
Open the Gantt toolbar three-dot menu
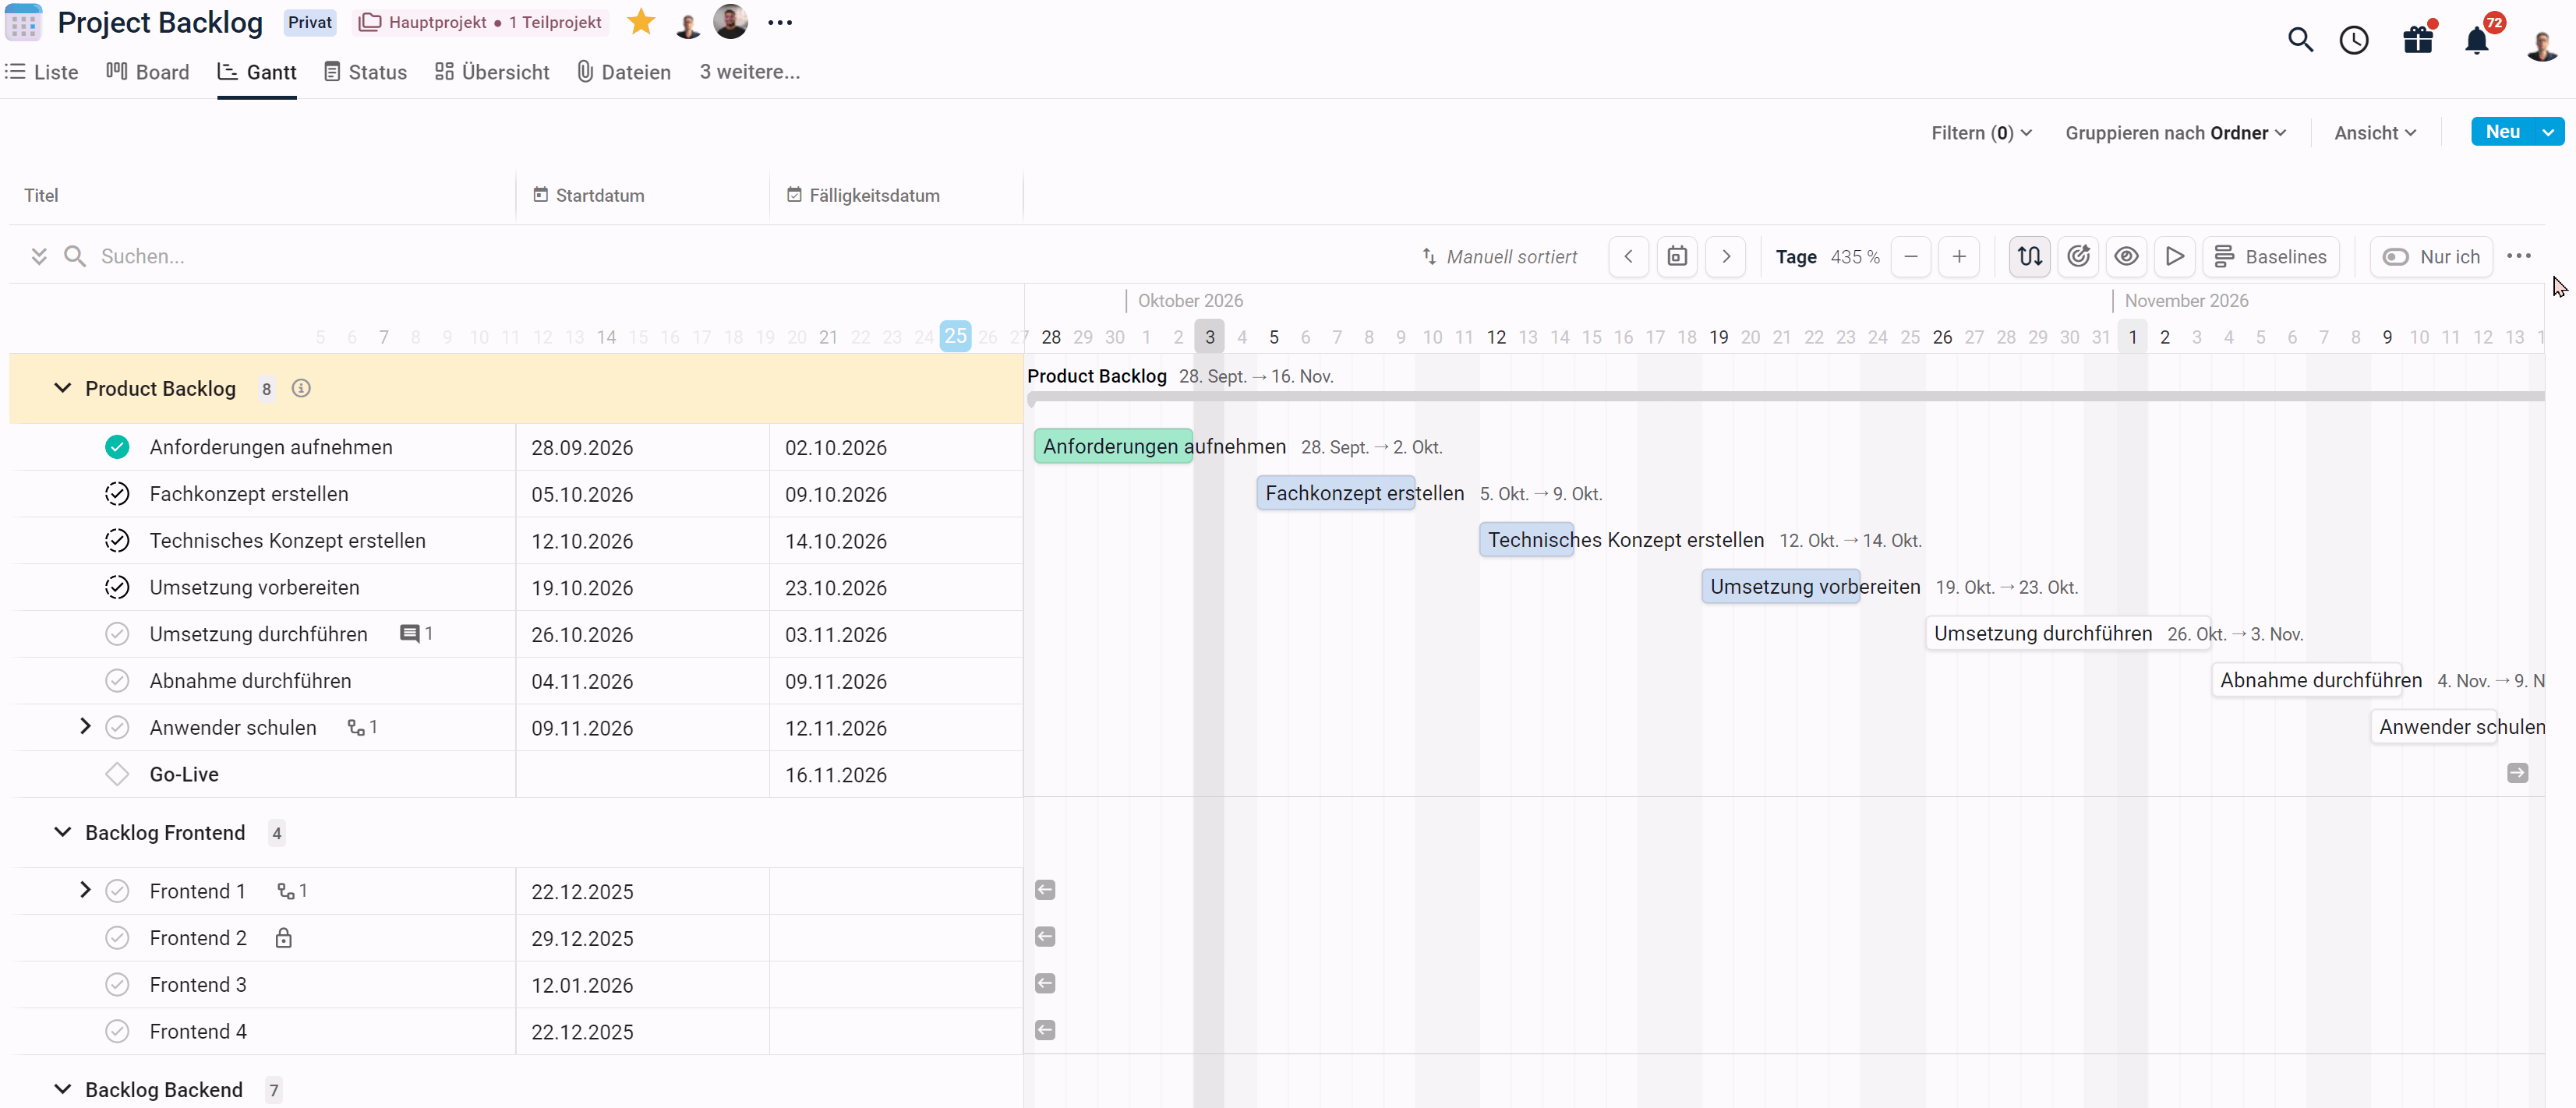point(2519,256)
